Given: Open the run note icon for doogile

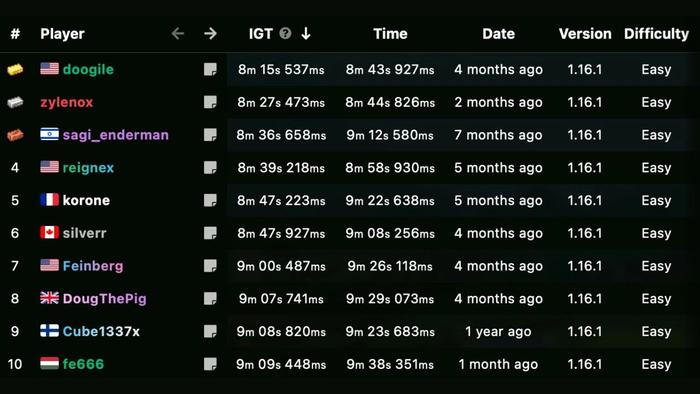Looking at the screenshot, I should (x=210, y=70).
